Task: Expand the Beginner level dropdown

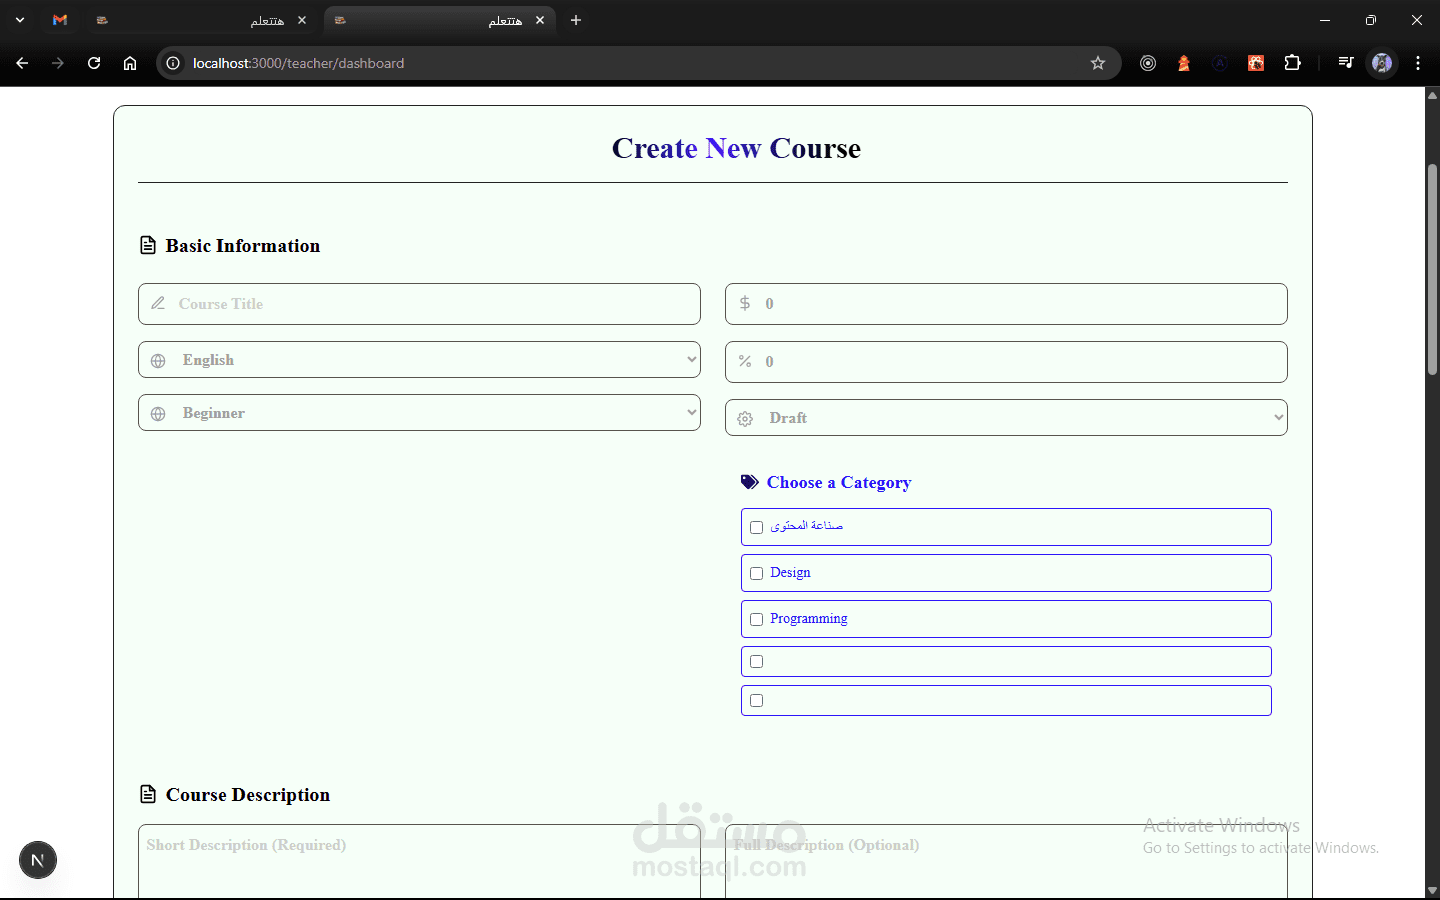Action: pos(419,413)
